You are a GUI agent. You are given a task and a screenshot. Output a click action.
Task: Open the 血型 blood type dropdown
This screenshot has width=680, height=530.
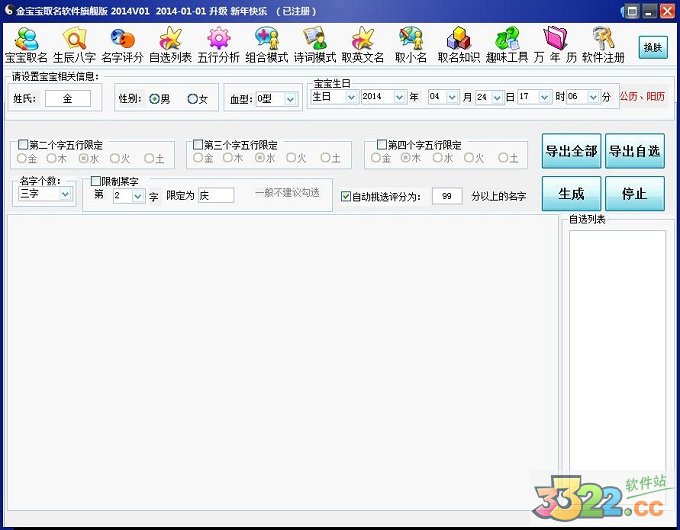(x=290, y=99)
